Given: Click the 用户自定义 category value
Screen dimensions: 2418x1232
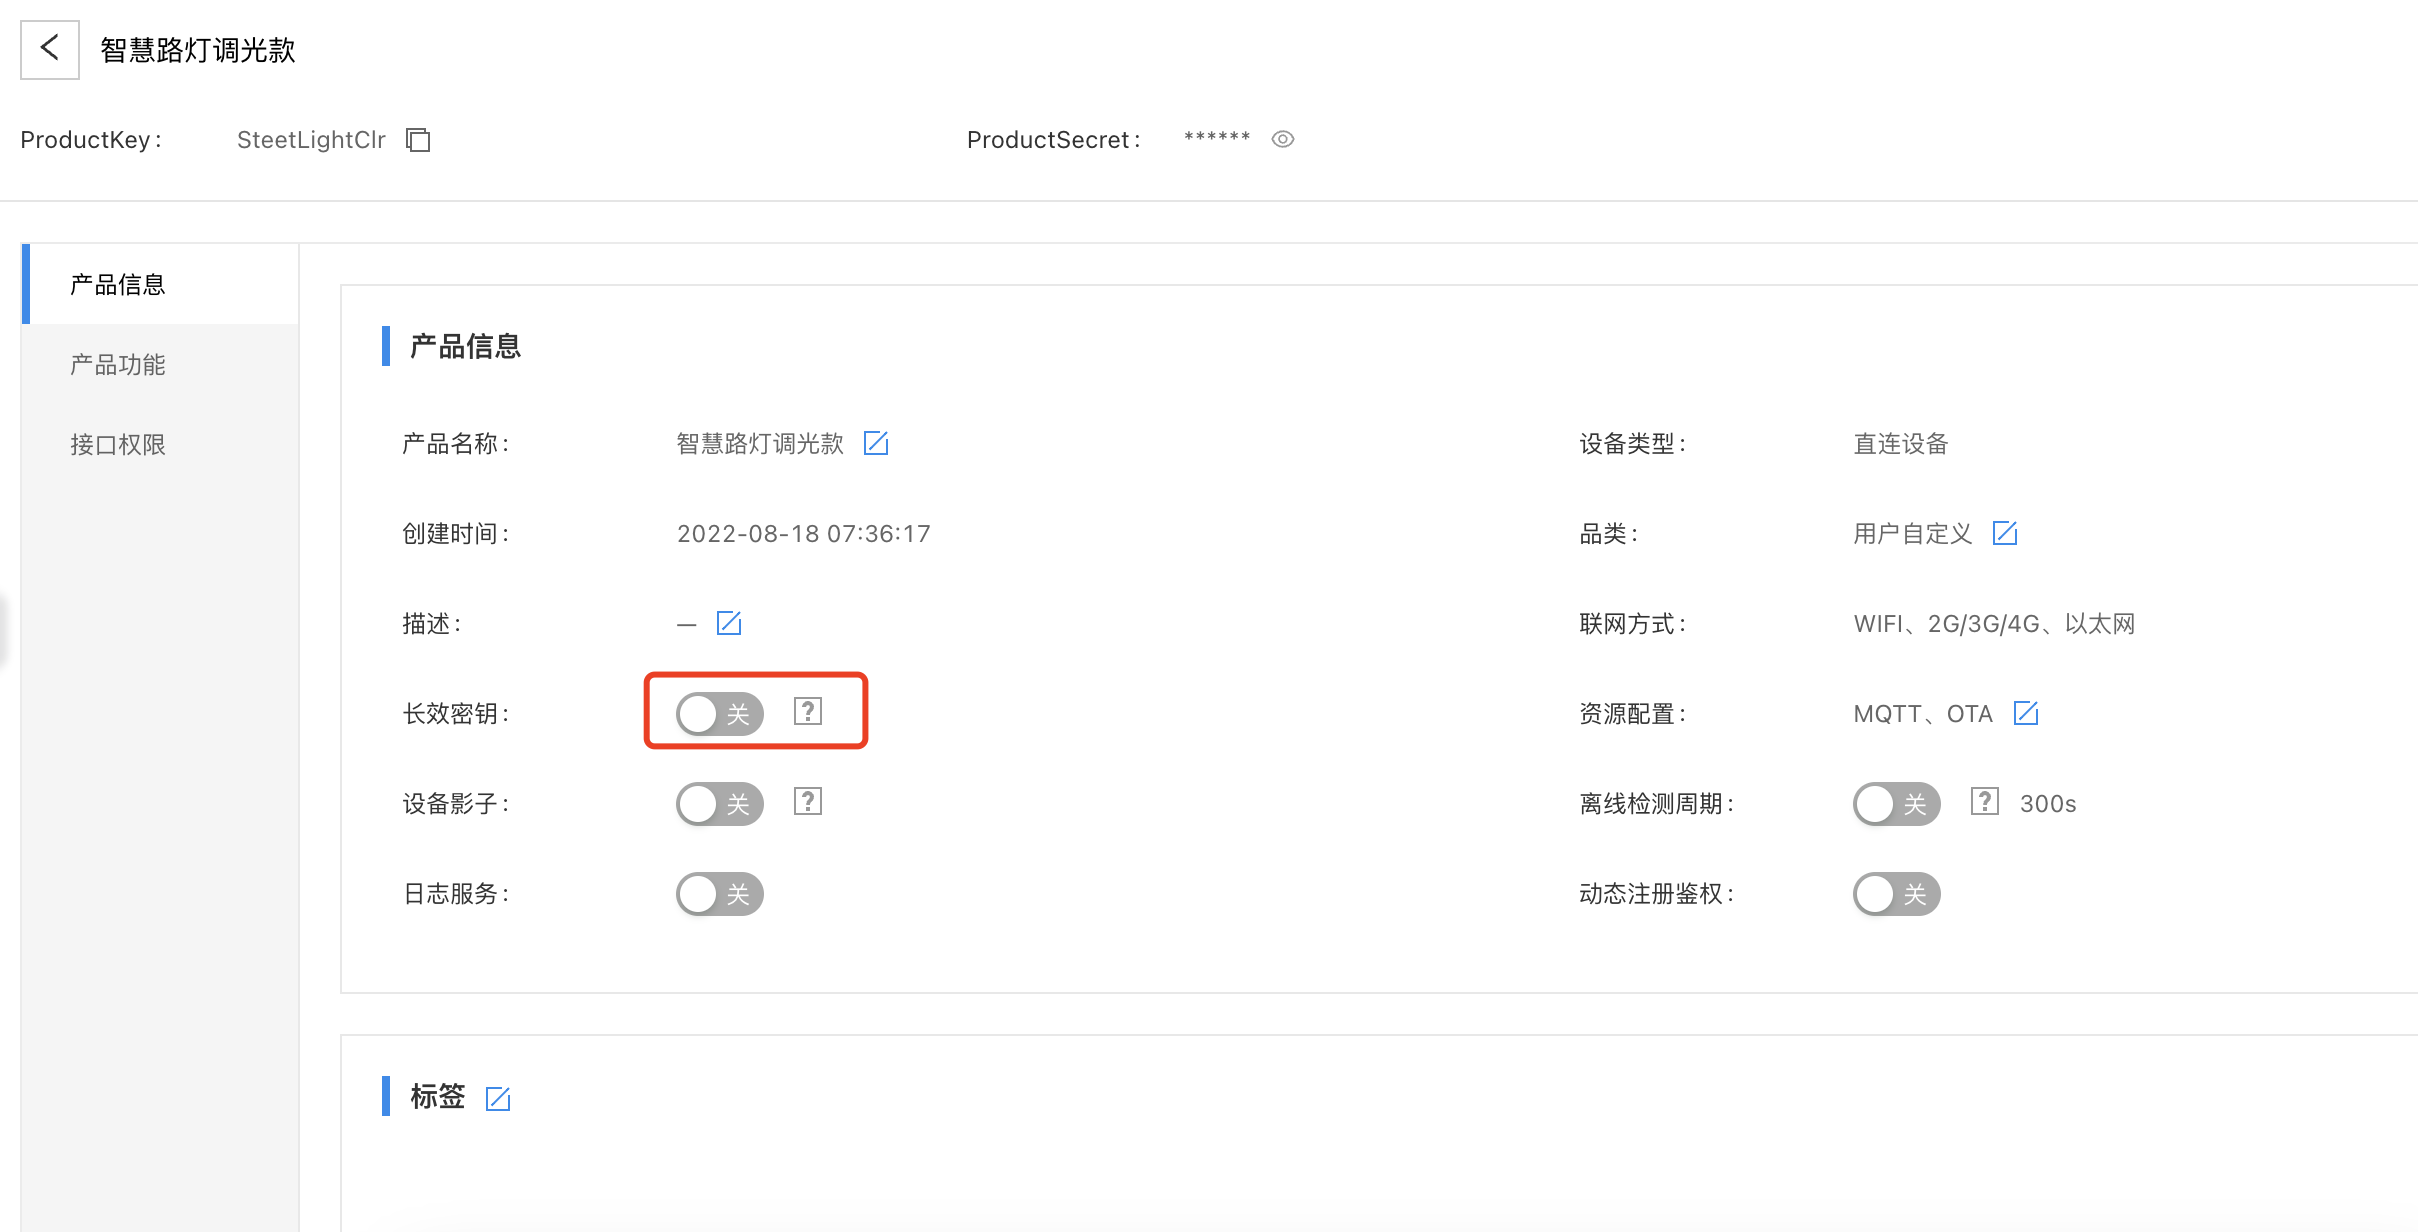Looking at the screenshot, I should point(1913,534).
